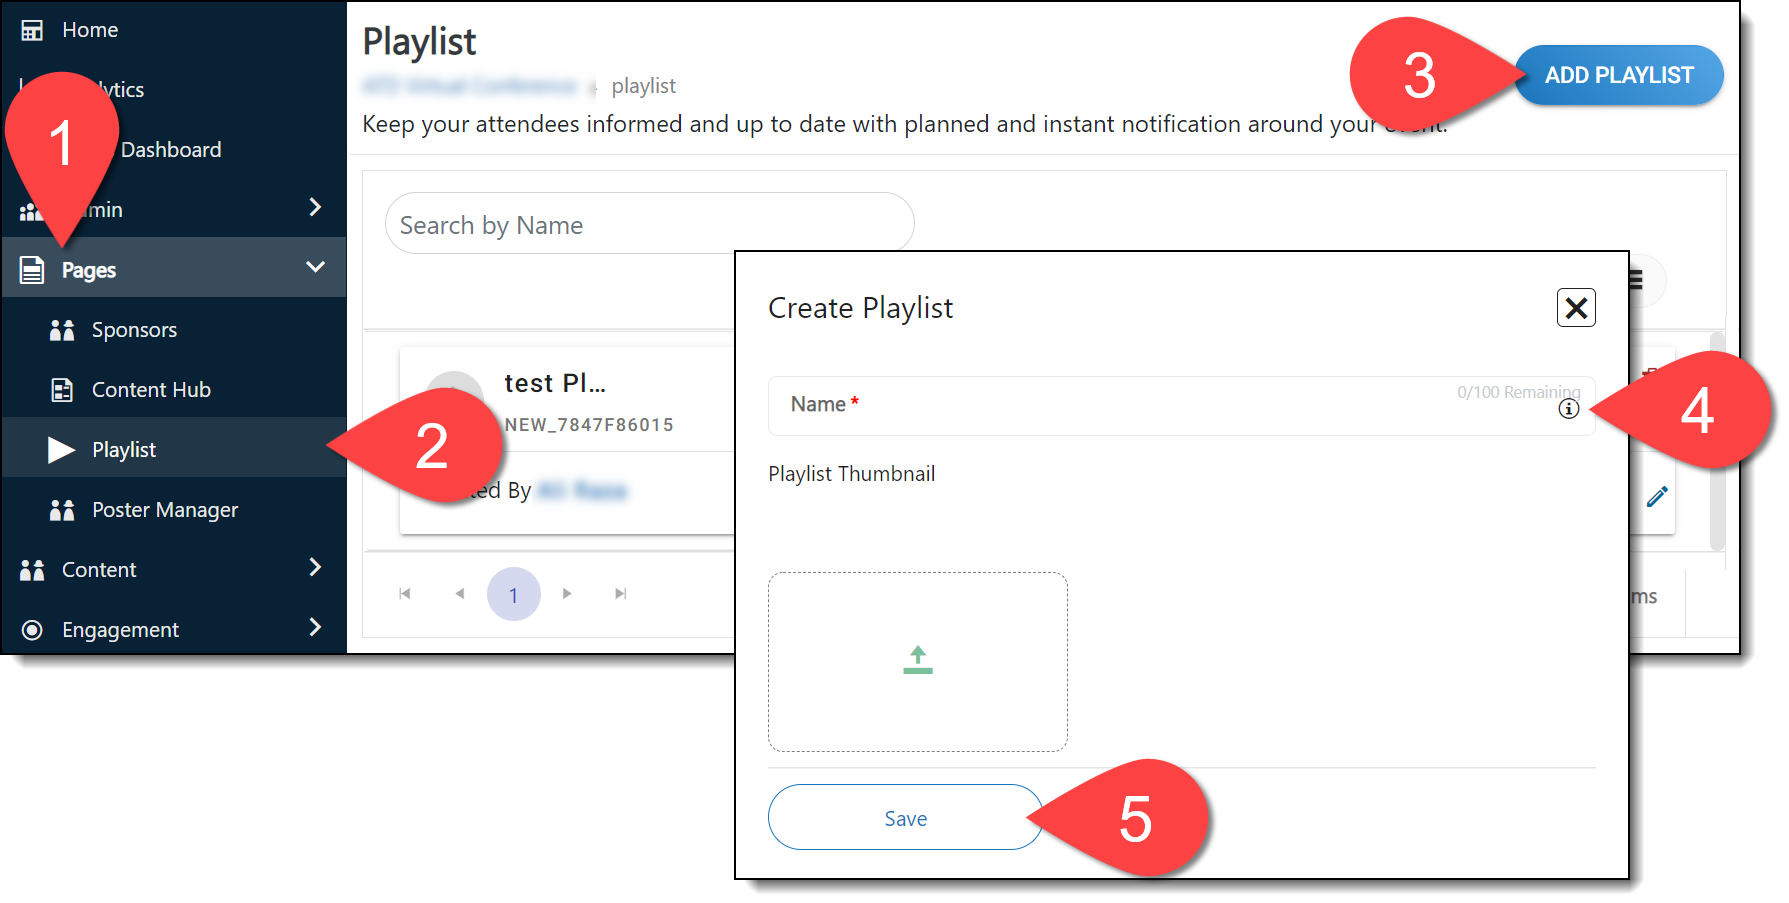This screenshot has width=1789, height=903.
Task: Click the info icon in Name field
Action: 1568,409
